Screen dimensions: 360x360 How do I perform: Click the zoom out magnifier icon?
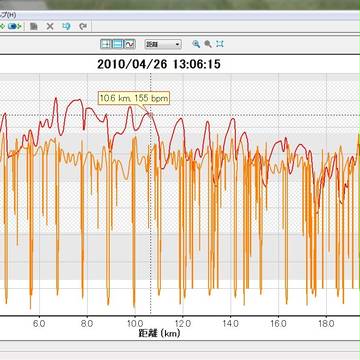[x=208, y=44]
